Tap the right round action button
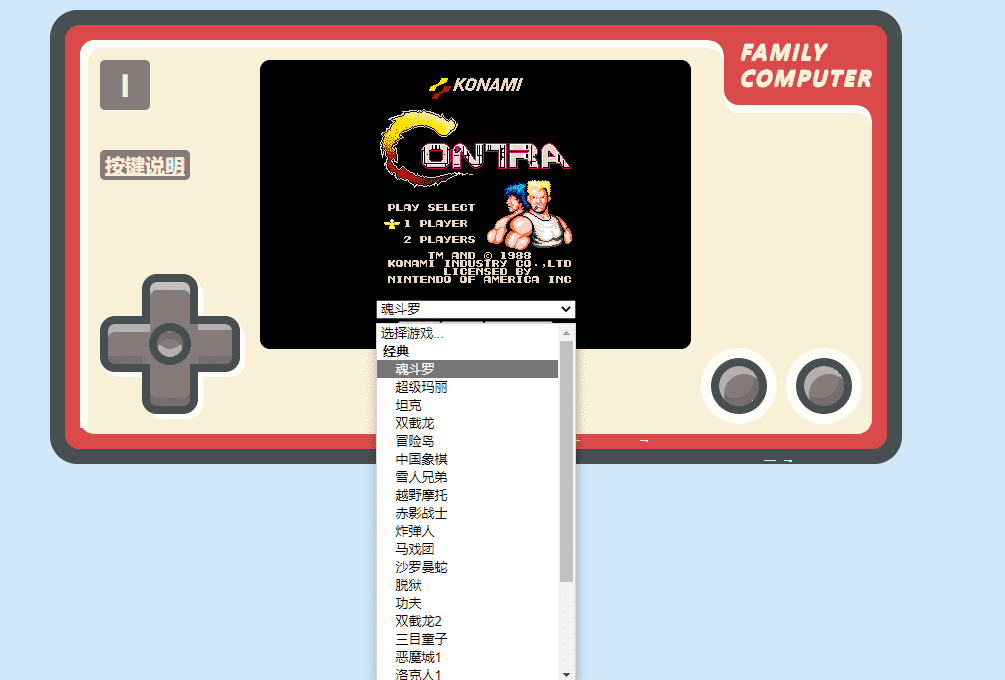Image resolution: width=1005 pixels, height=680 pixels. (824, 386)
